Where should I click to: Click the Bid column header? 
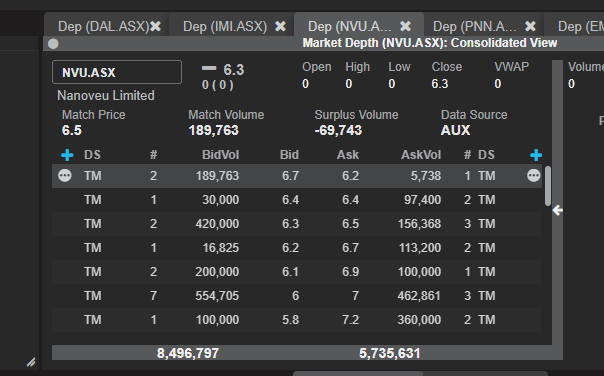(x=289, y=155)
